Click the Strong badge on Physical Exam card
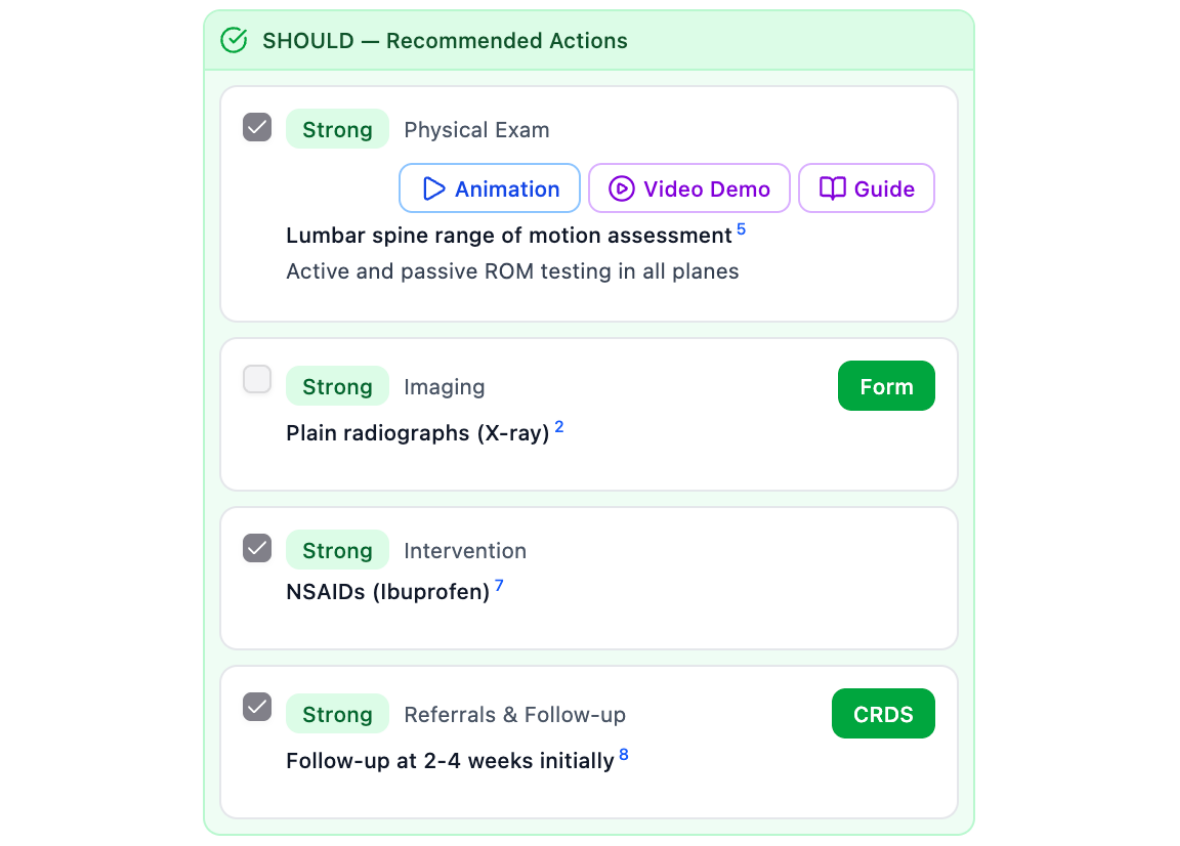 (337, 130)
